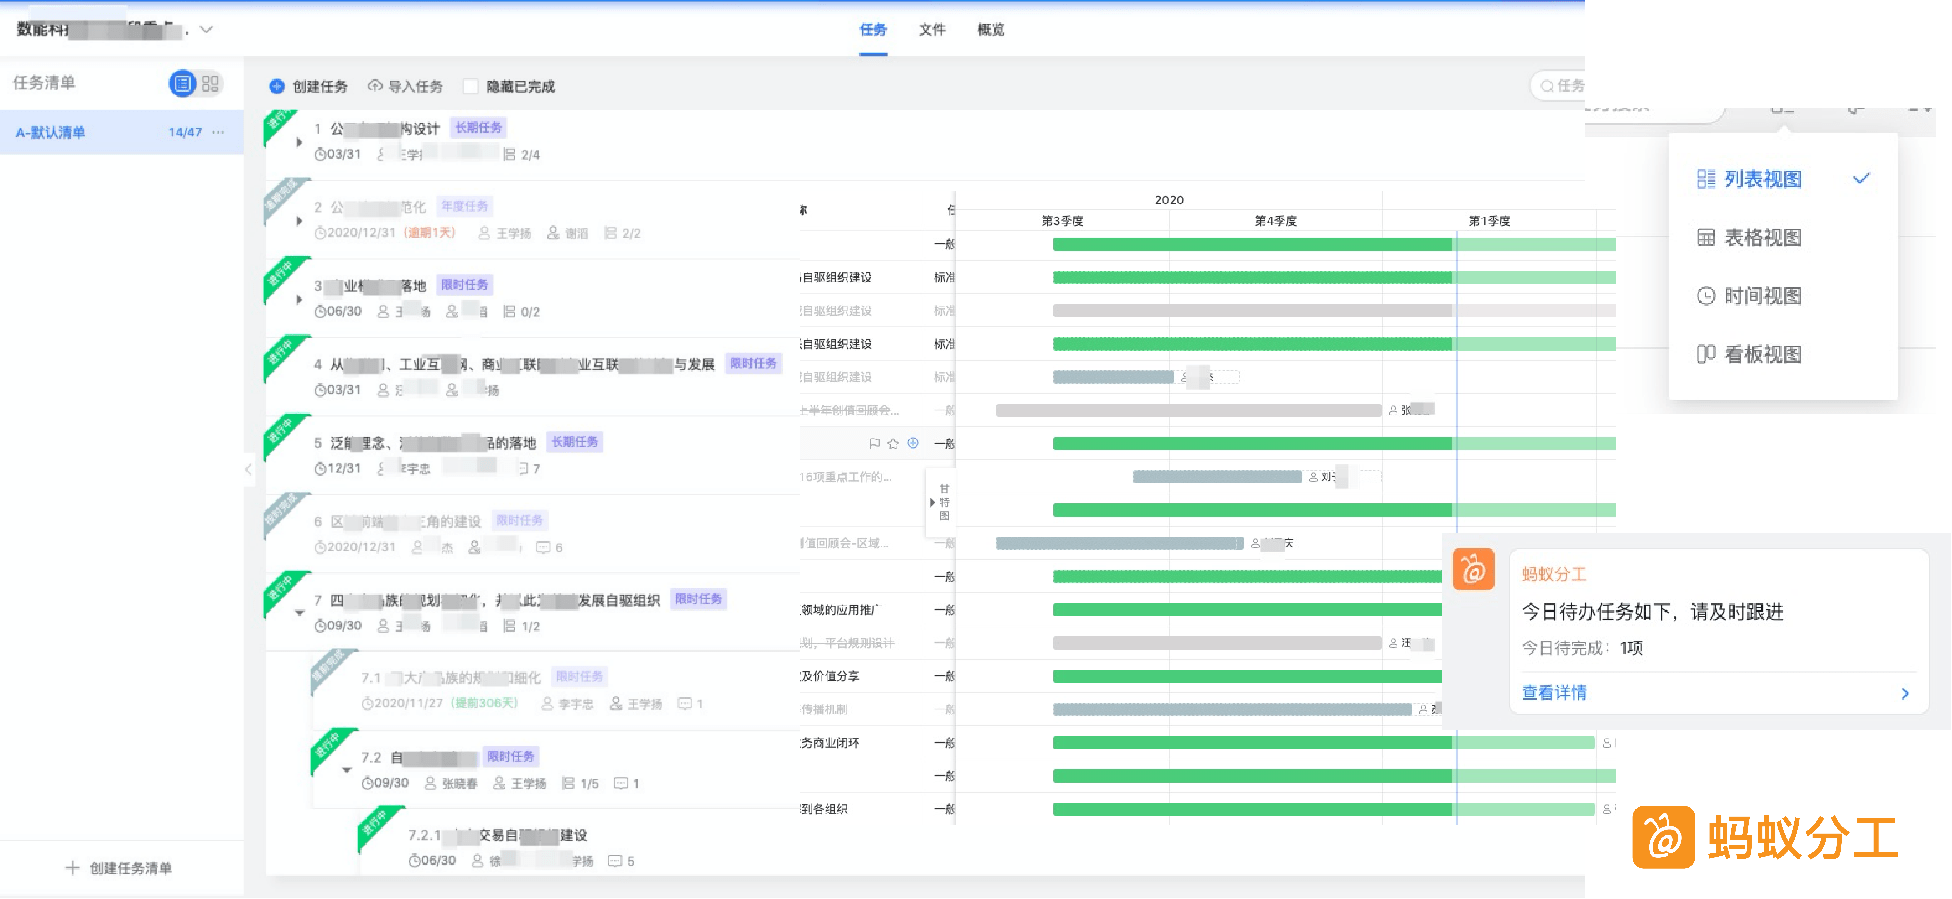
Task: Expand task 3 subtasks
Action: [x=299, y=299]
